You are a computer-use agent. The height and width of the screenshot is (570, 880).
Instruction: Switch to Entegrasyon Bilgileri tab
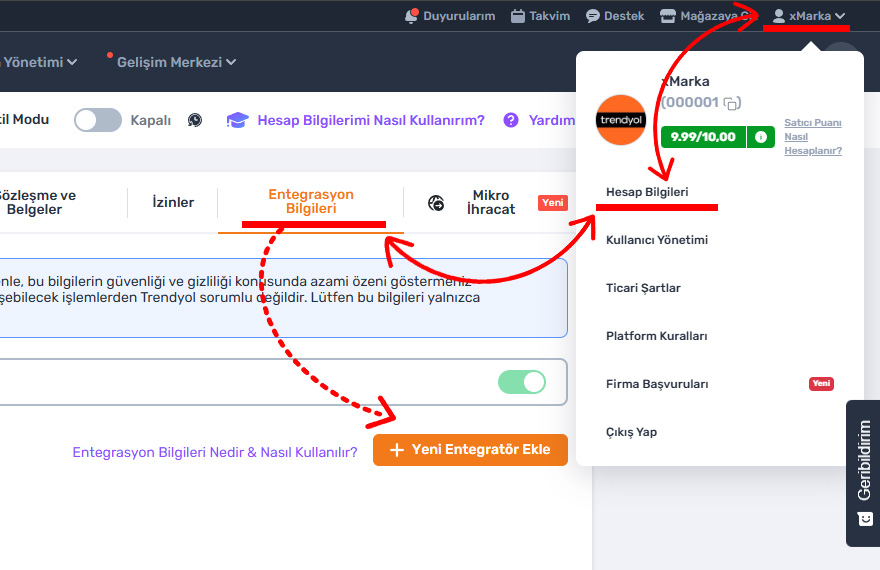tap(311, 201)
